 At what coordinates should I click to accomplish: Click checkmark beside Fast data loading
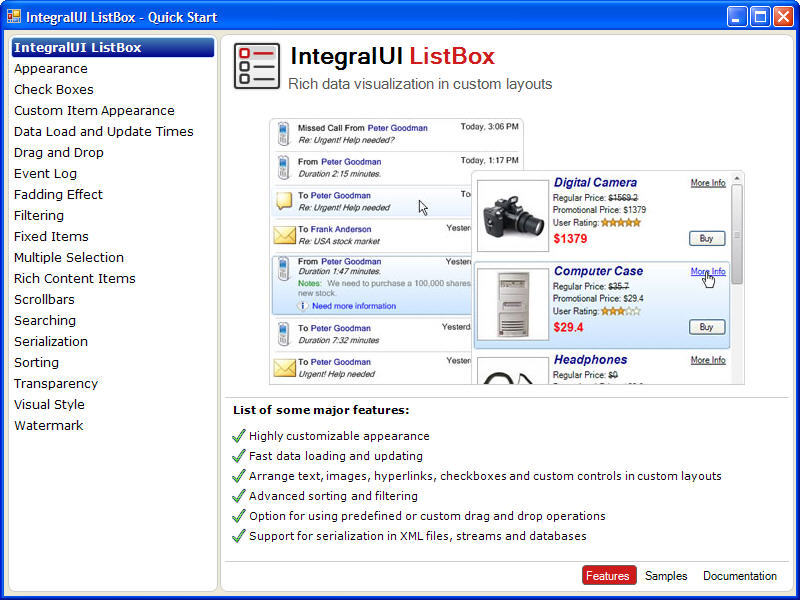coord(239,455)
